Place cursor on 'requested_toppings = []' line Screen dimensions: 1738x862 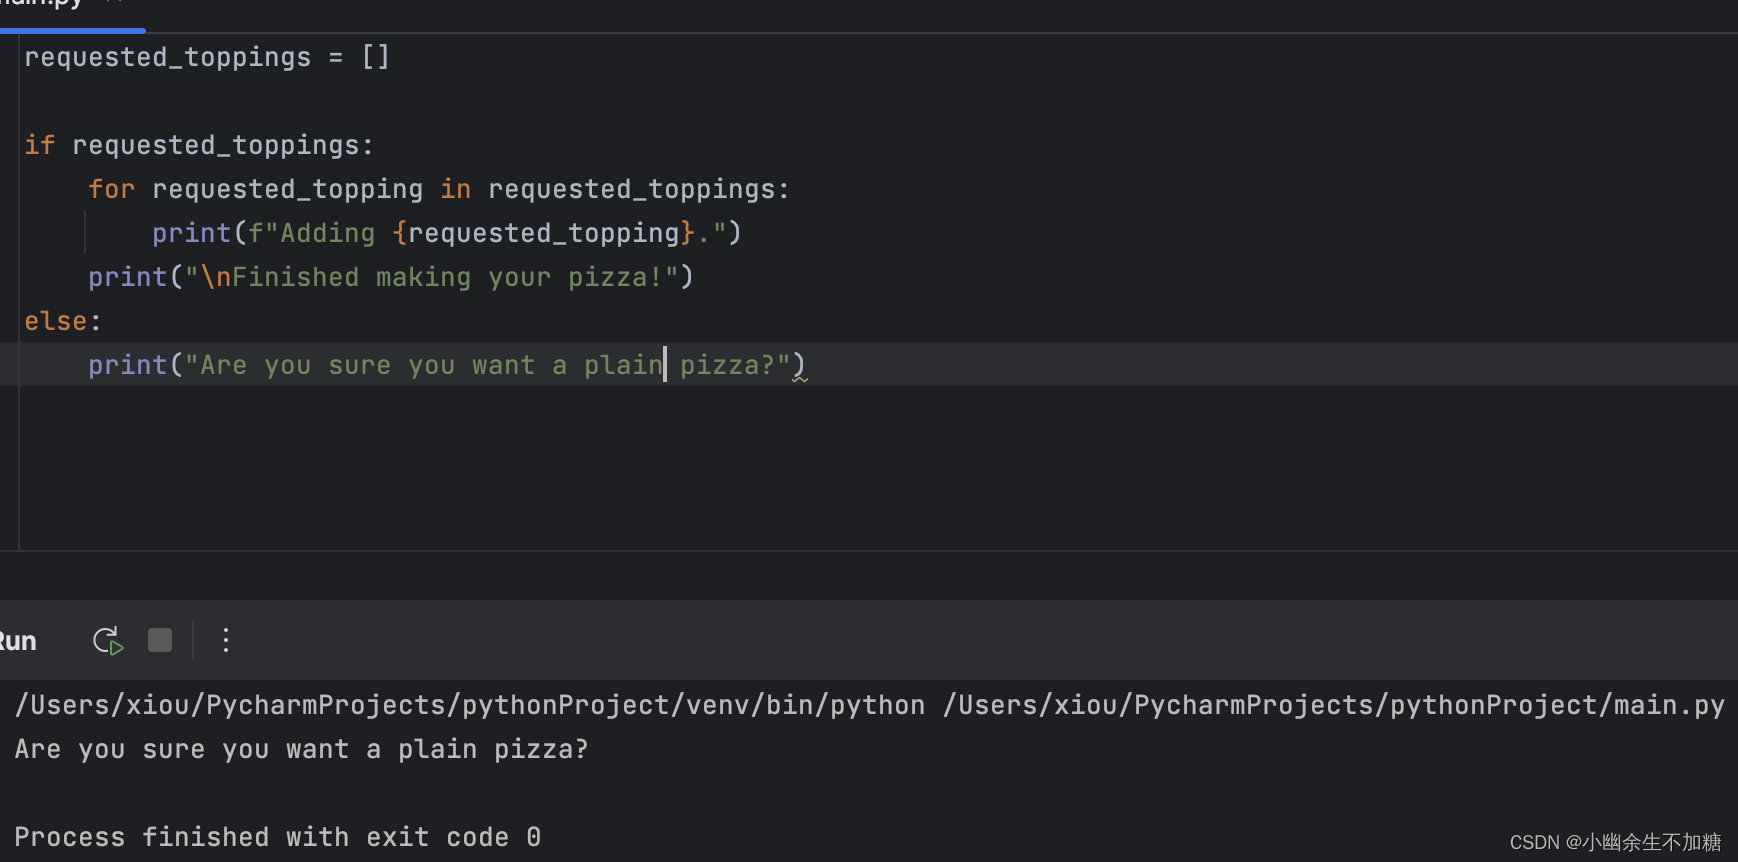pos(207,57)
